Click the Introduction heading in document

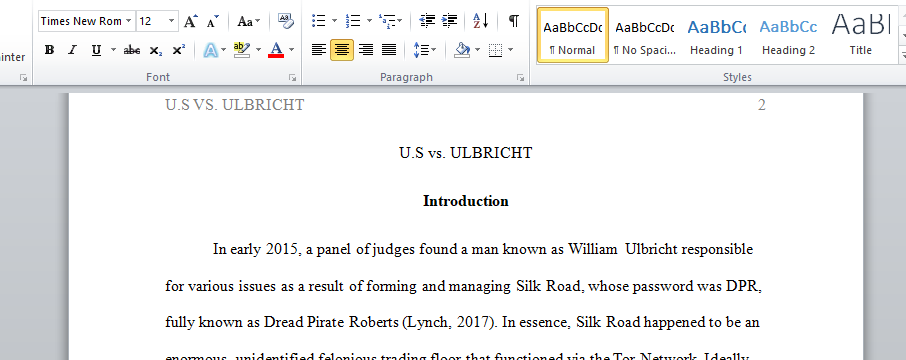pyautogui.click(x=466, y=201)
